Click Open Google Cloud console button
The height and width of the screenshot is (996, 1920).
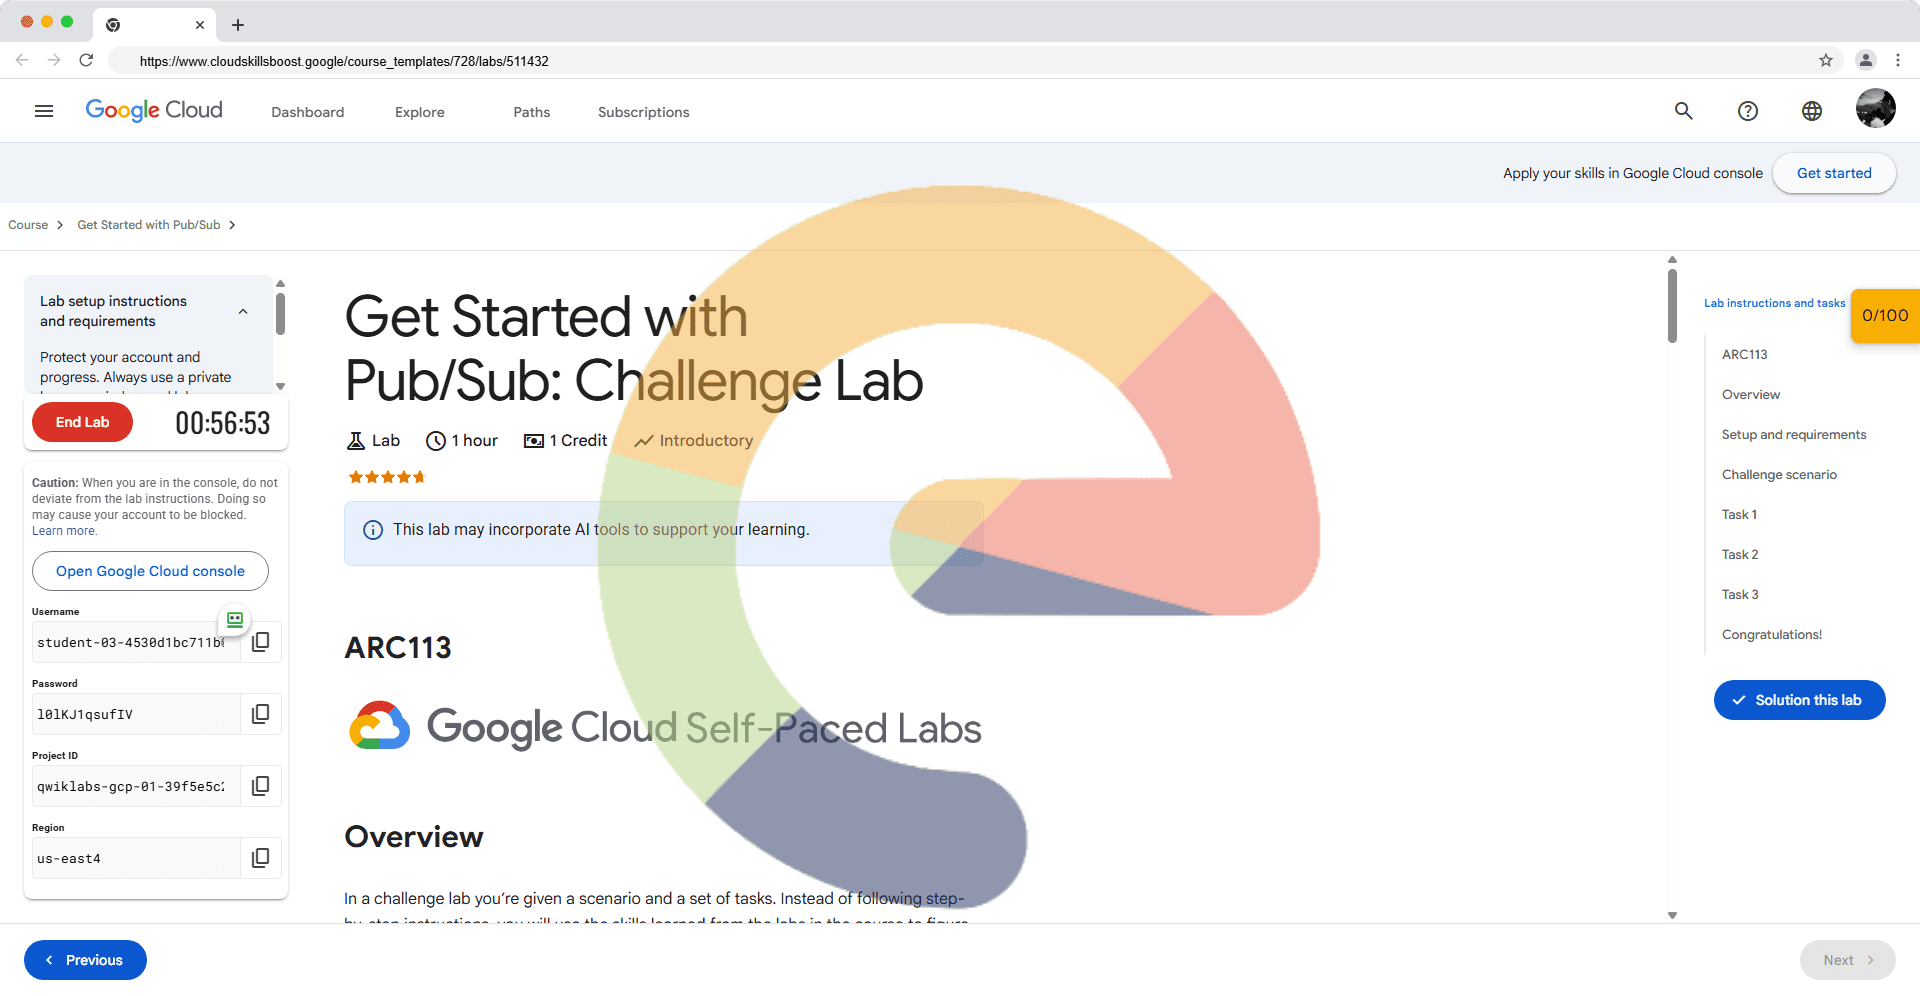[150, 571]
